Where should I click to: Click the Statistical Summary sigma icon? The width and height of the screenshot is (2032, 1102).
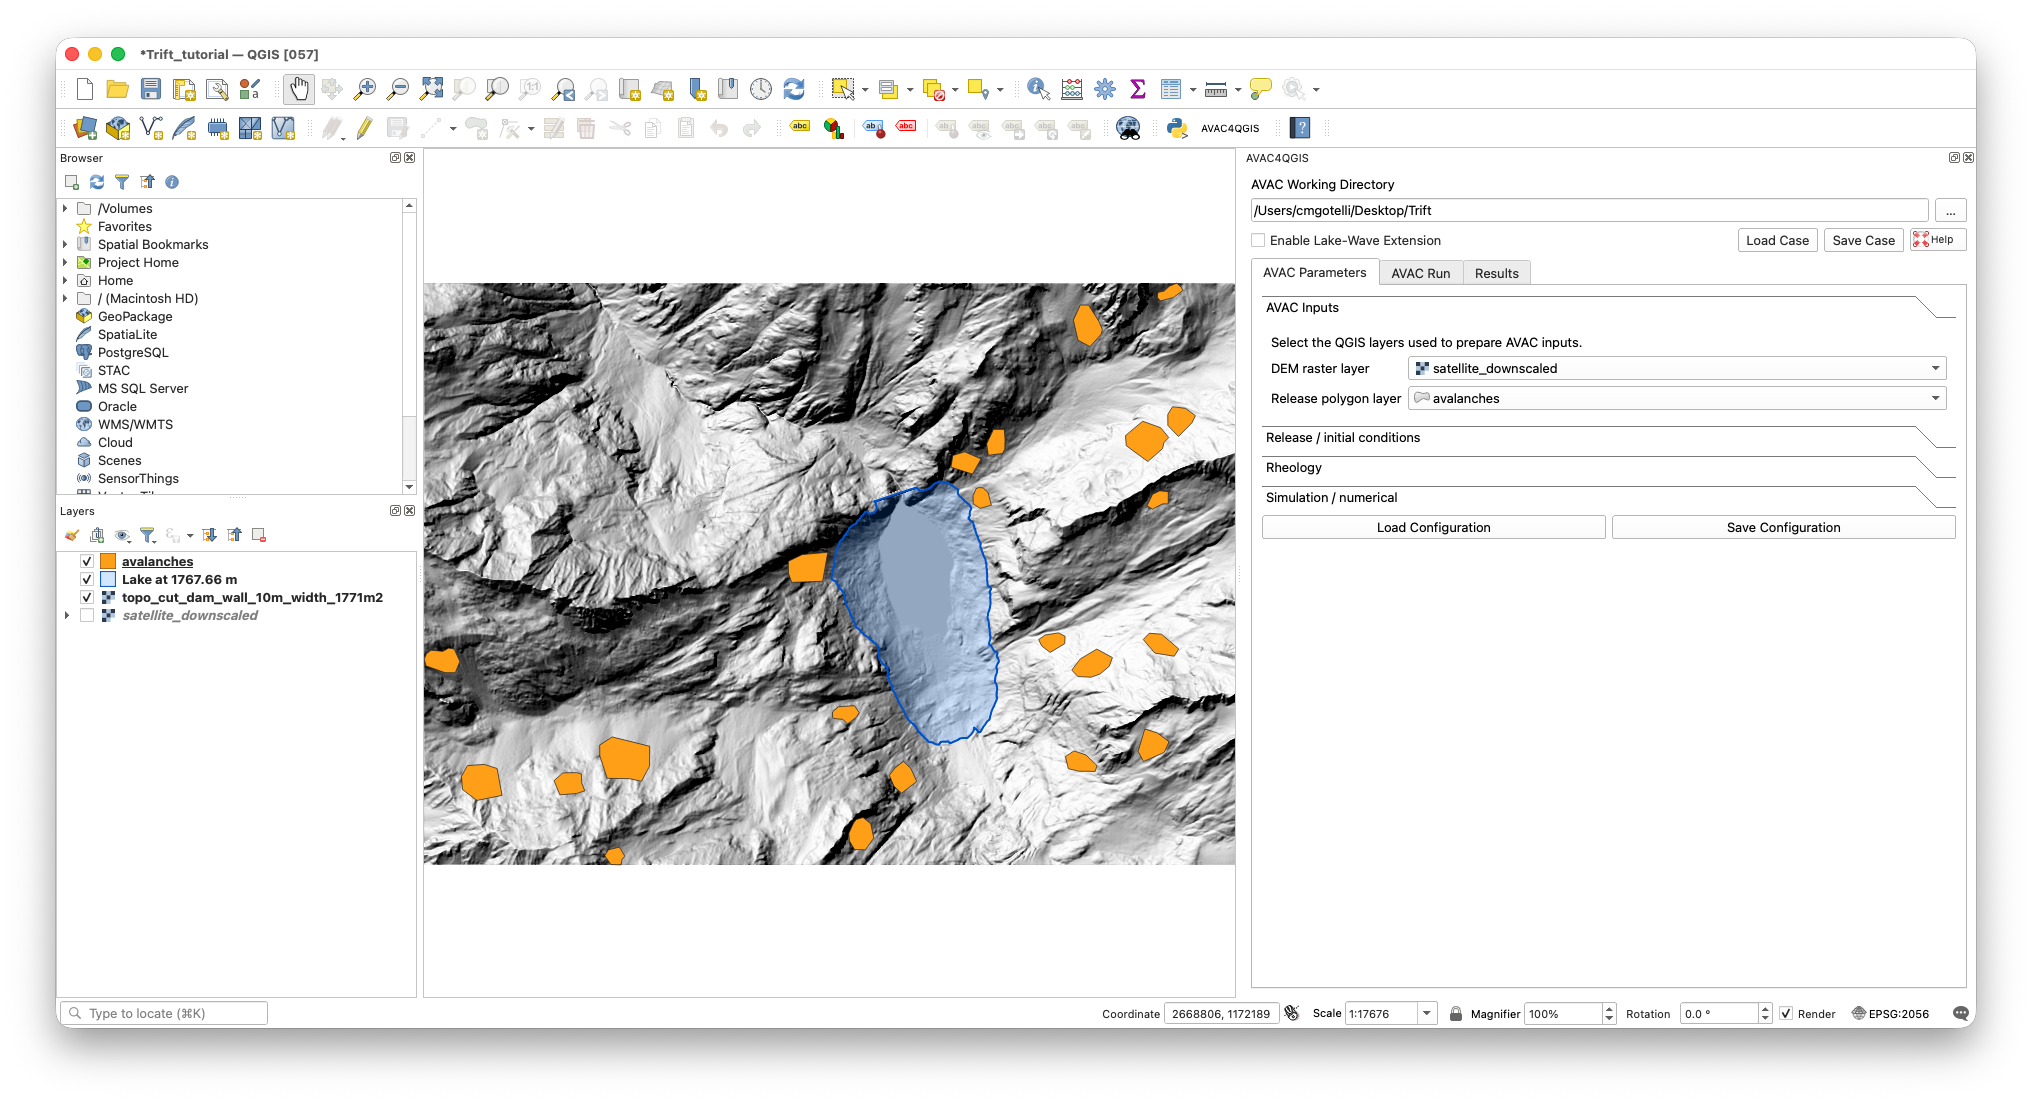[1138, 89]
